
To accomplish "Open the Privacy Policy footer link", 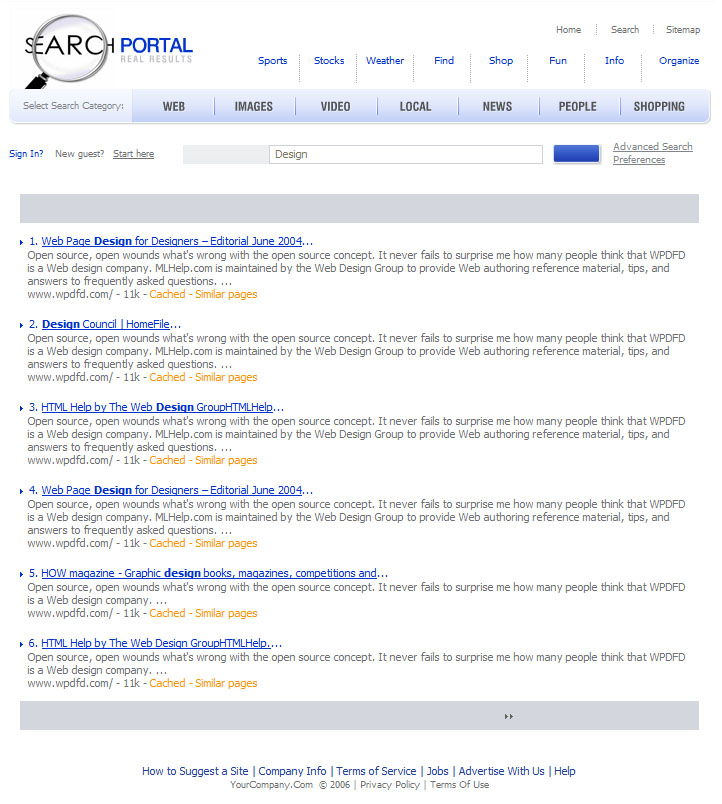I will (389, 785).
